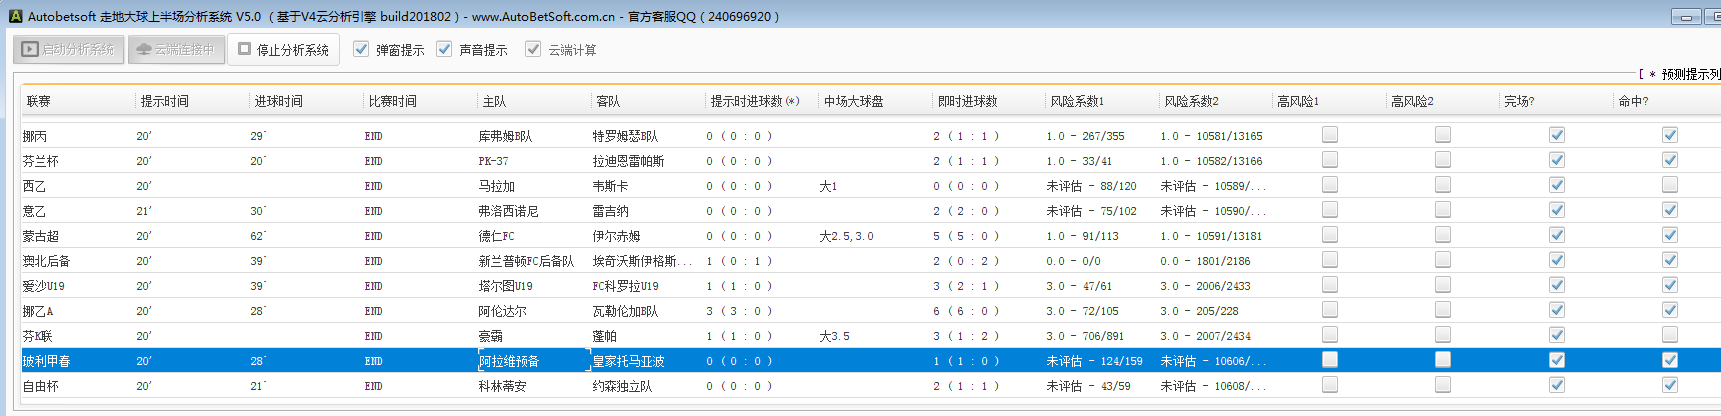This screenshot has width=1721, height=416.
Task: Uncheck 完场? box in the 西乙 row
Action: 1557,185
